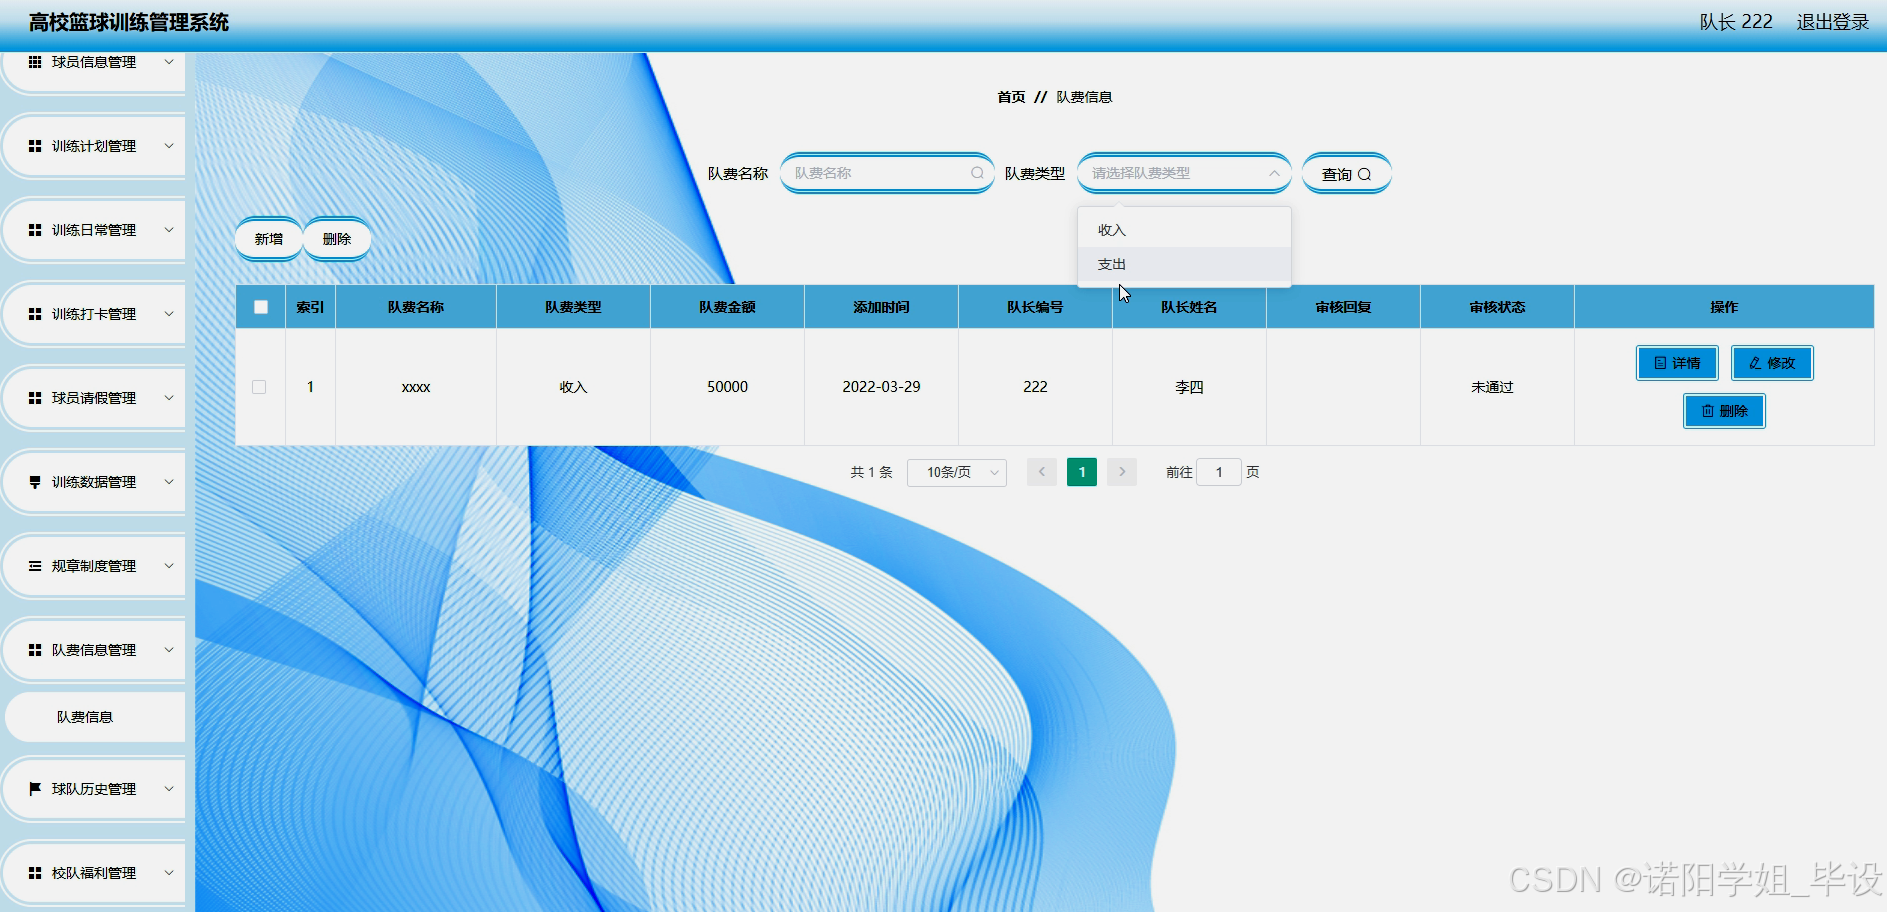Click the 首页 breadcrumb link
Viewport: 1887px width, 912px height.
[x=1011, y=97]
